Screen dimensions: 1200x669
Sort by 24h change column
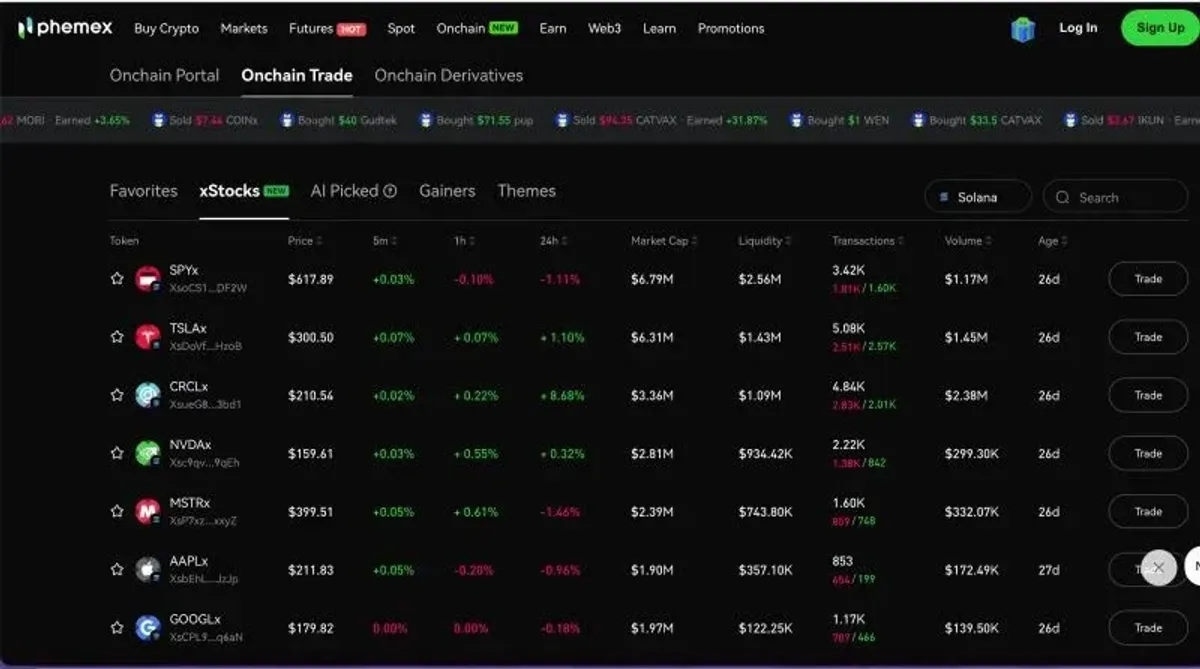[x=564, y=241]
